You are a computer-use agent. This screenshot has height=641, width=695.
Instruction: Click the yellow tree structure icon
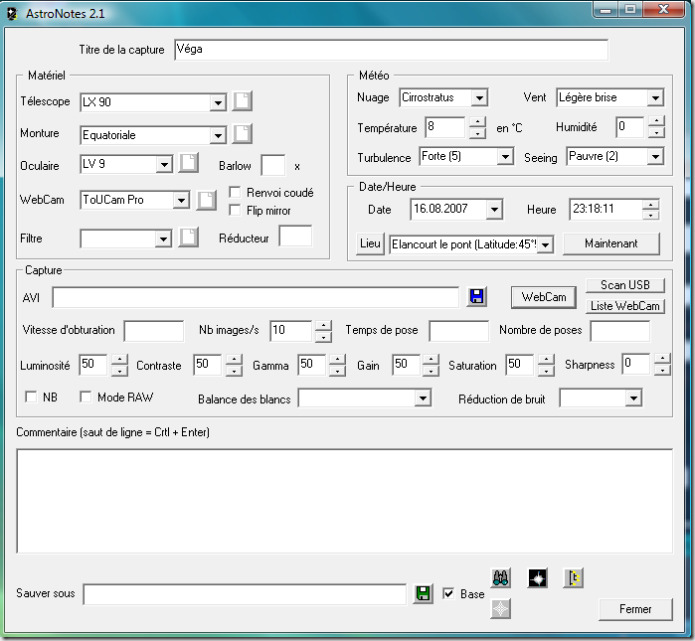click(x=573, y=578)
